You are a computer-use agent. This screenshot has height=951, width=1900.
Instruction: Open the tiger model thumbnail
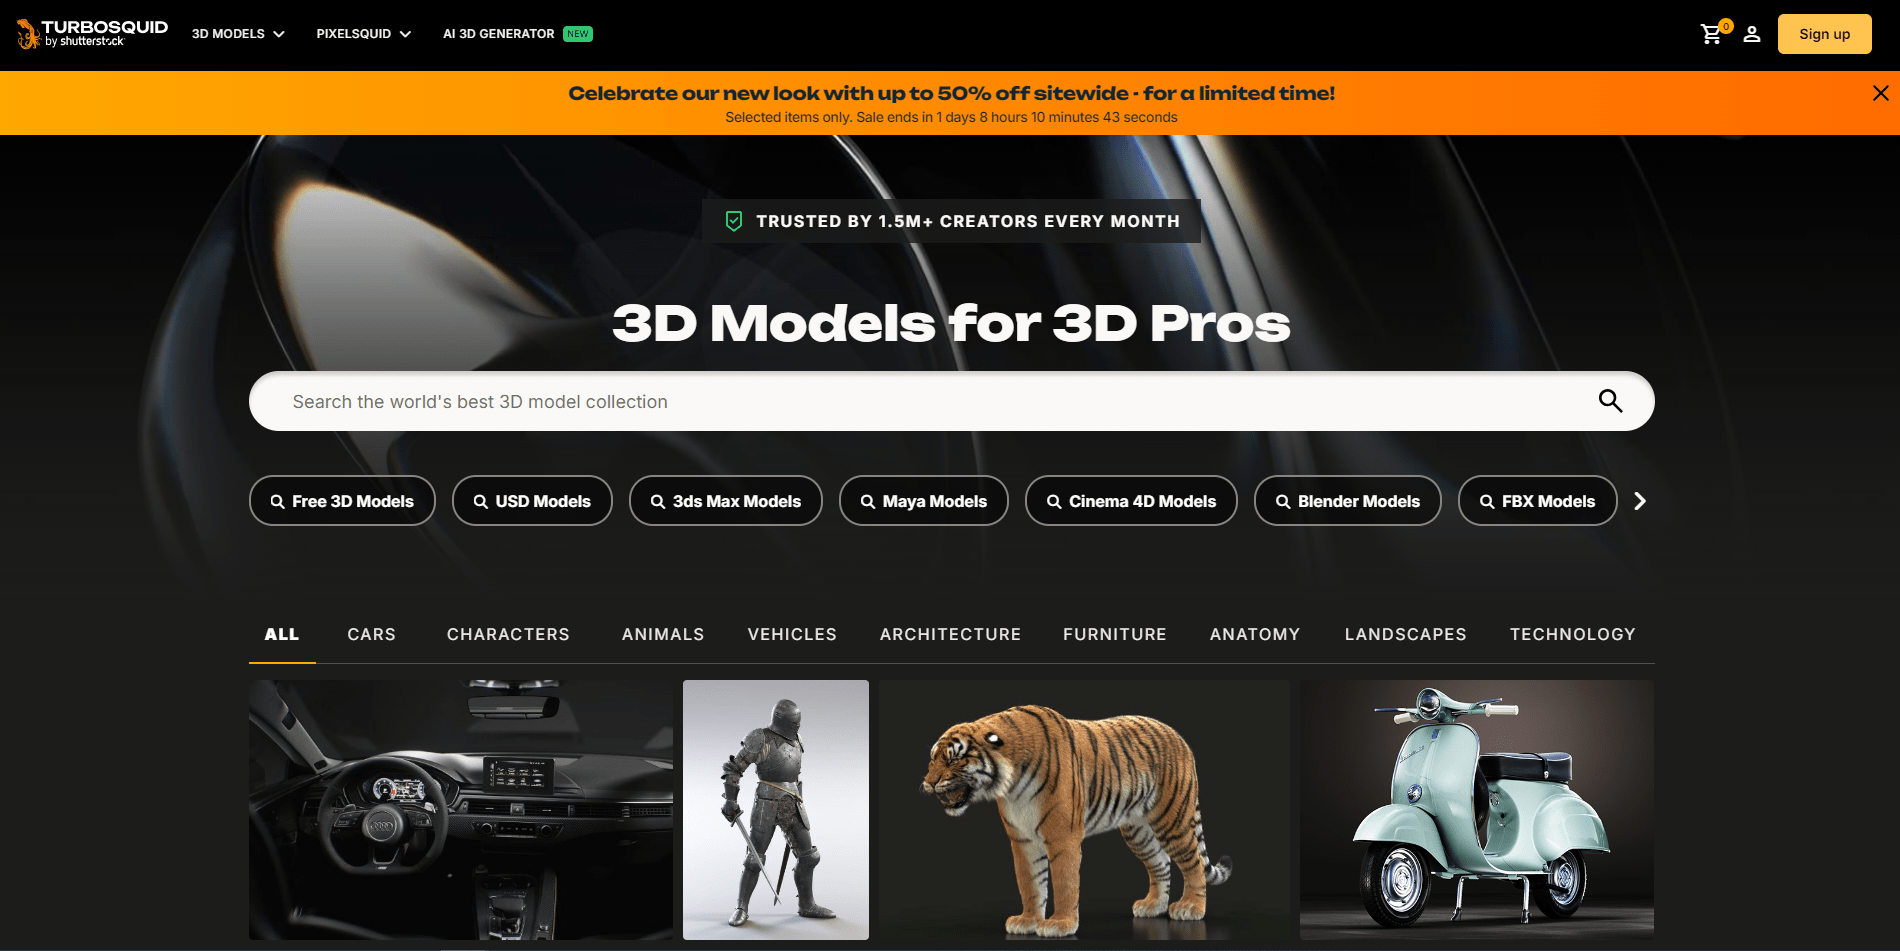(1084, 810)
